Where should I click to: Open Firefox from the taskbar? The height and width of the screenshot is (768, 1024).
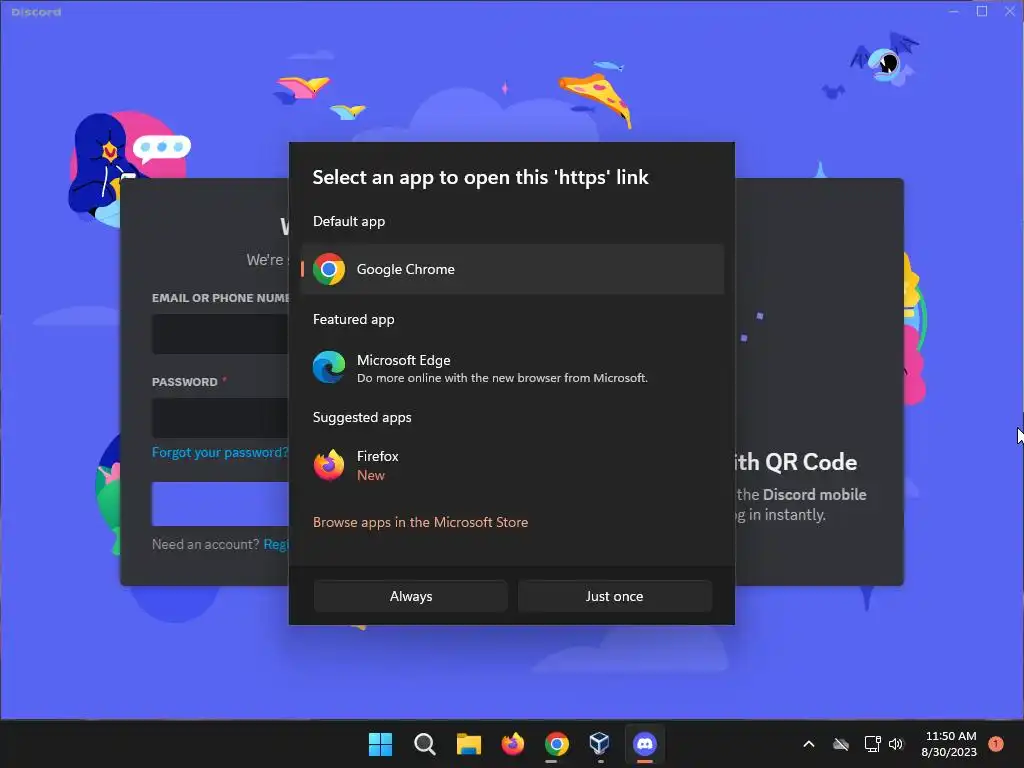[513, 744]
